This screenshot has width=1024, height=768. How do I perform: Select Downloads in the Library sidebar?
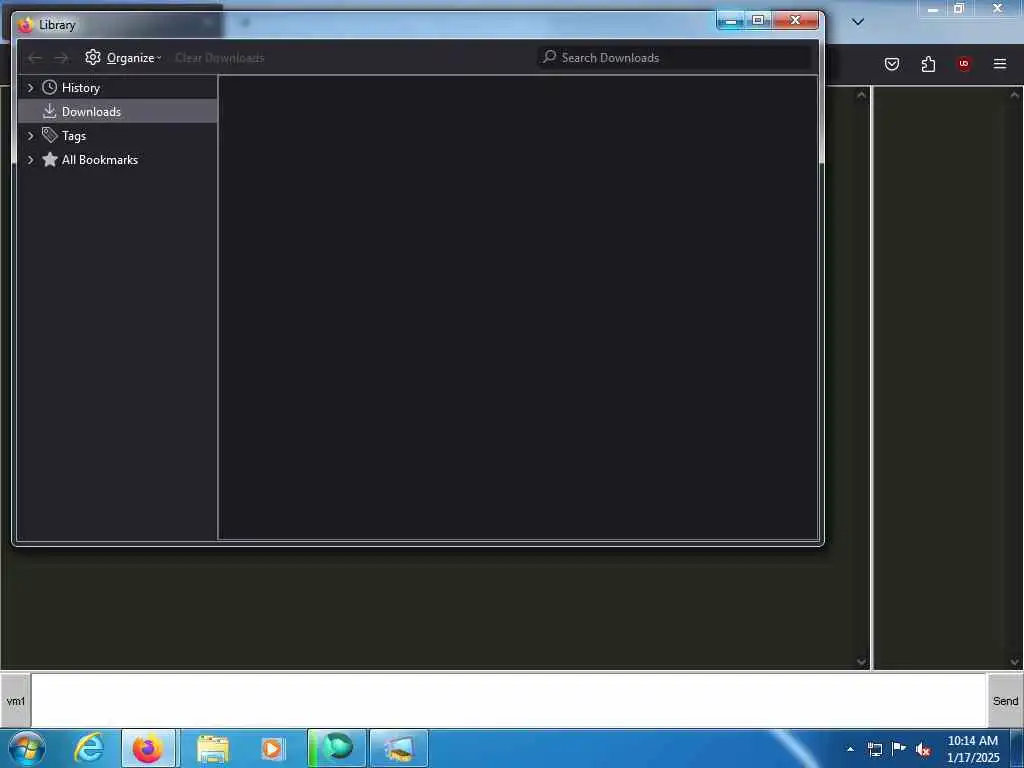tap(118, 112)
